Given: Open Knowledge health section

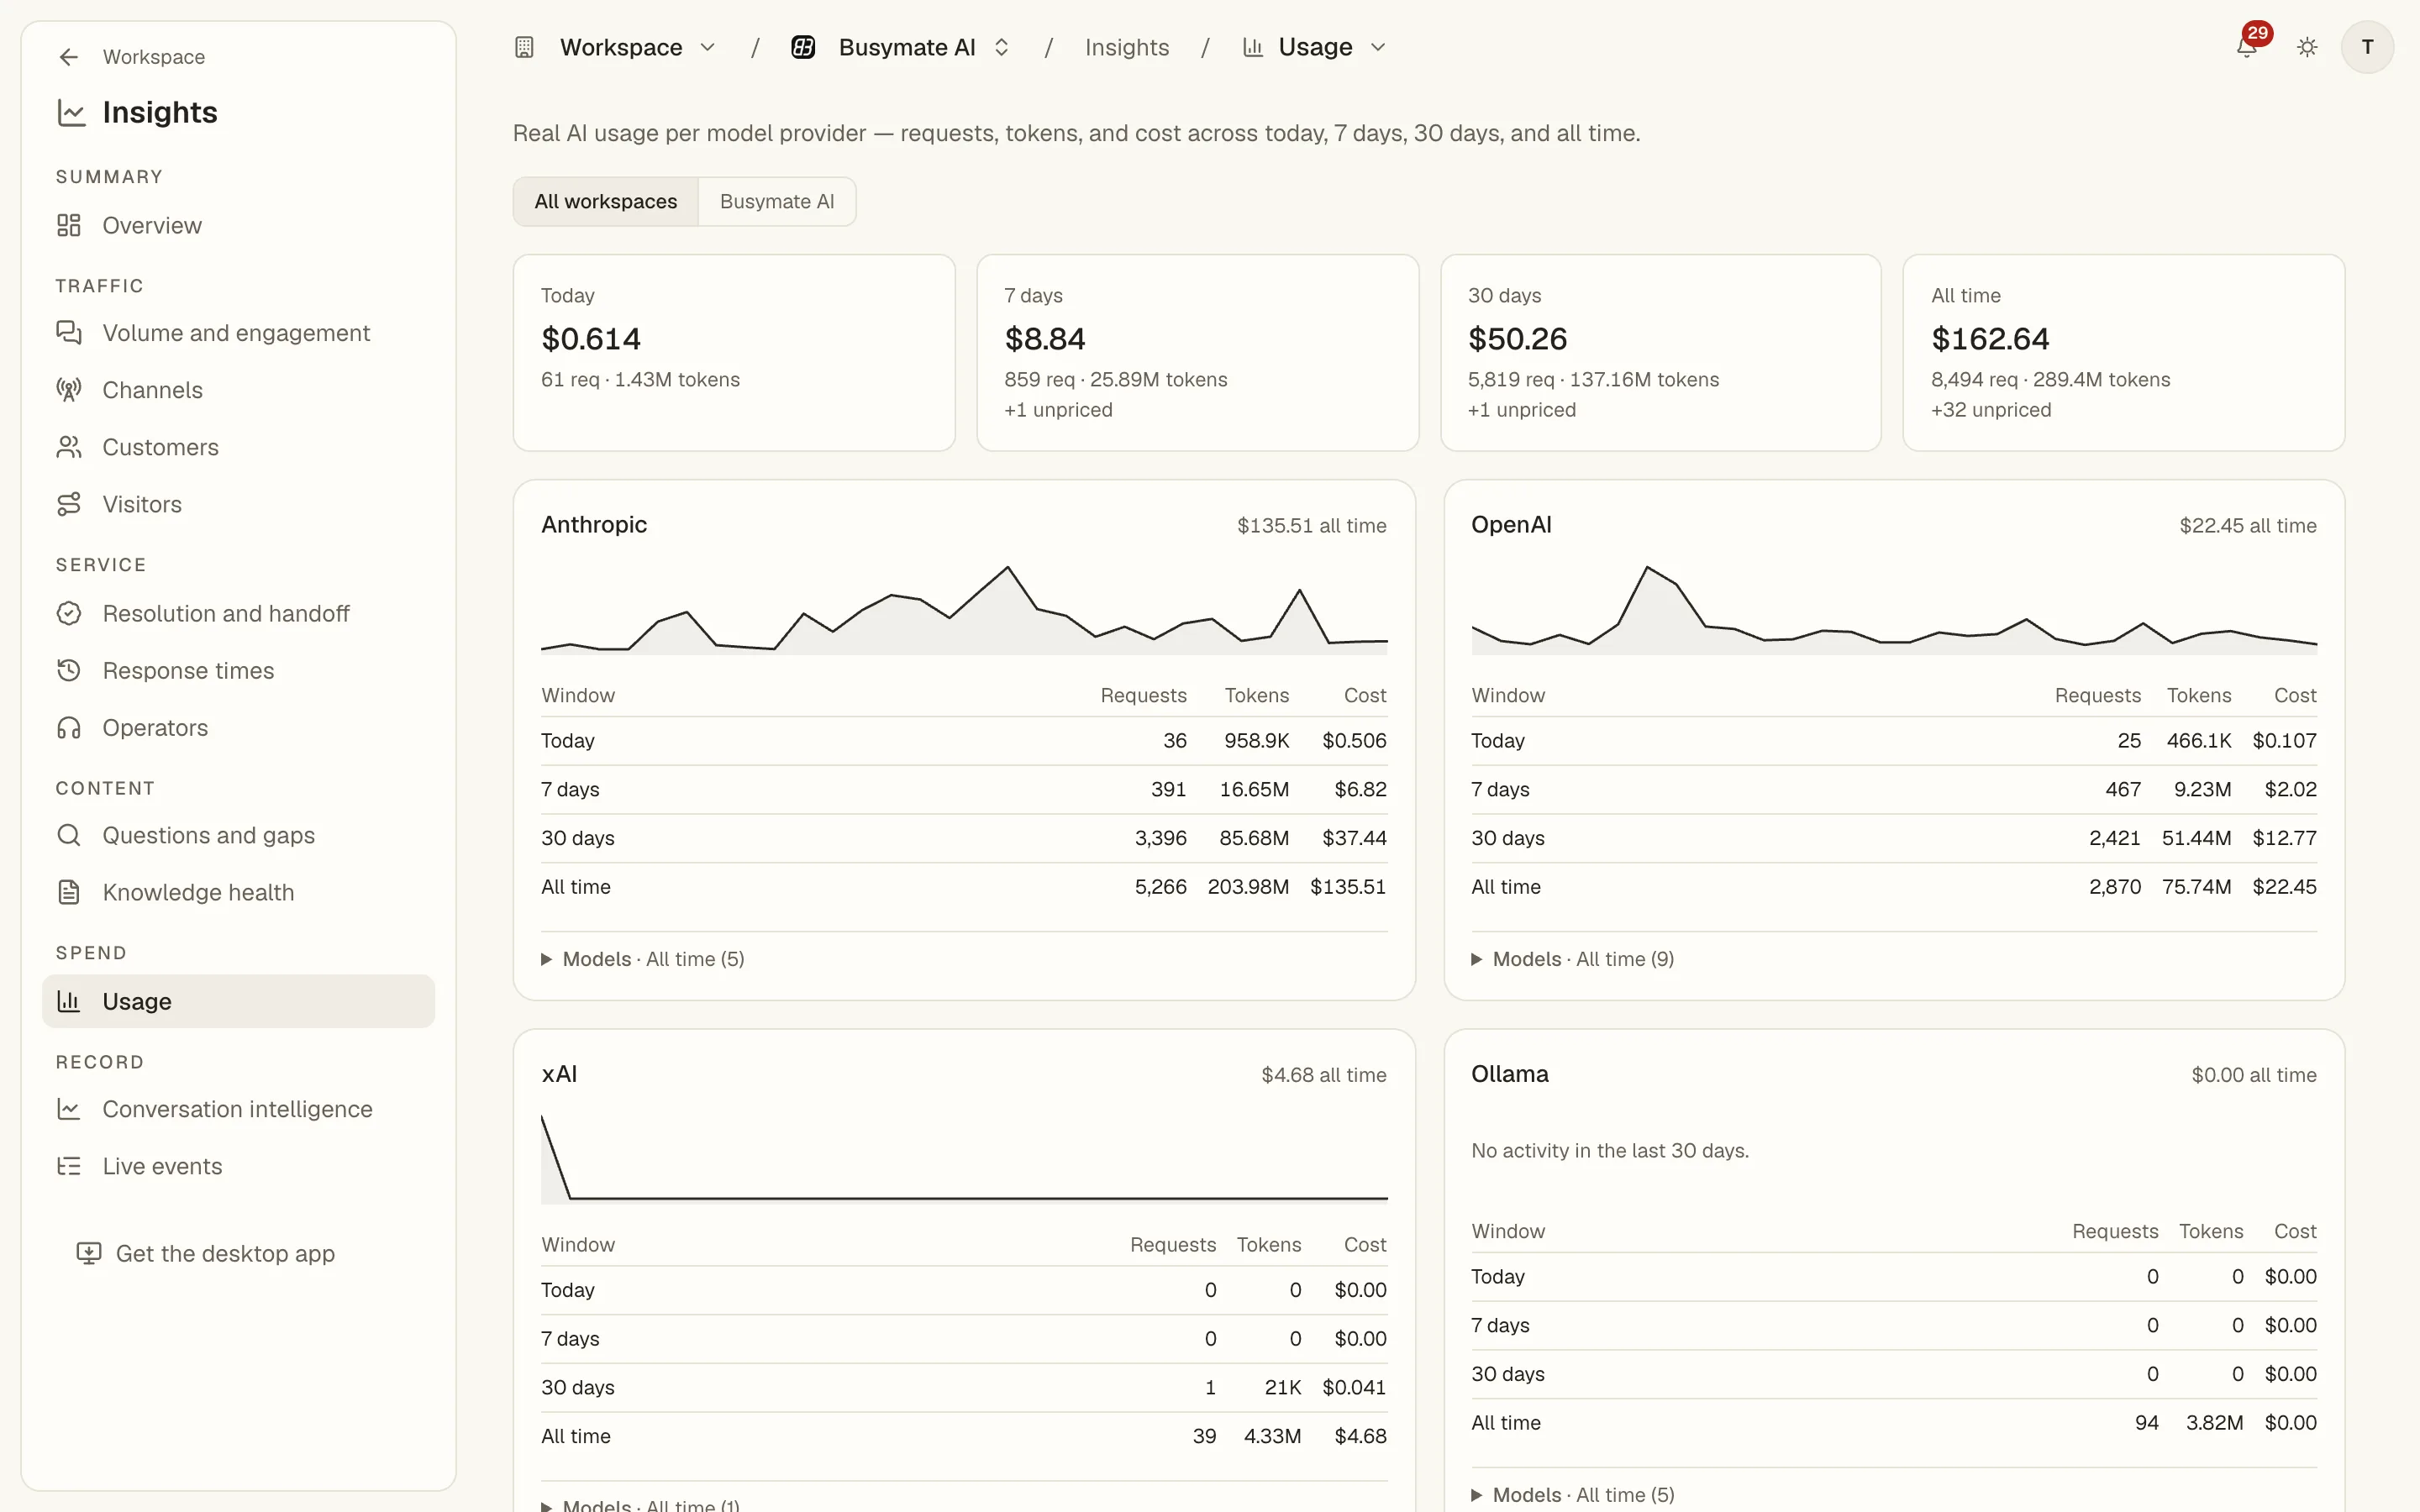Looking at the screenshot, I should tap(238, 892).
